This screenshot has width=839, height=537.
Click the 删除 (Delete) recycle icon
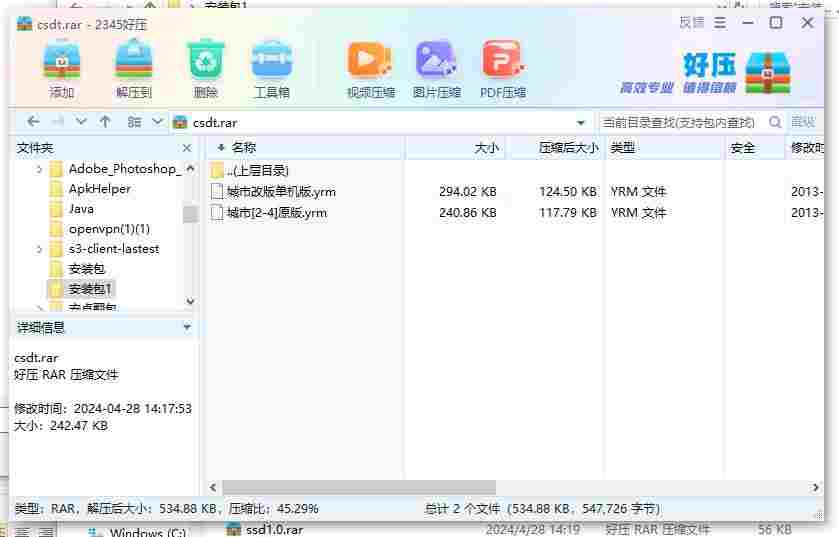click(205, 70)
